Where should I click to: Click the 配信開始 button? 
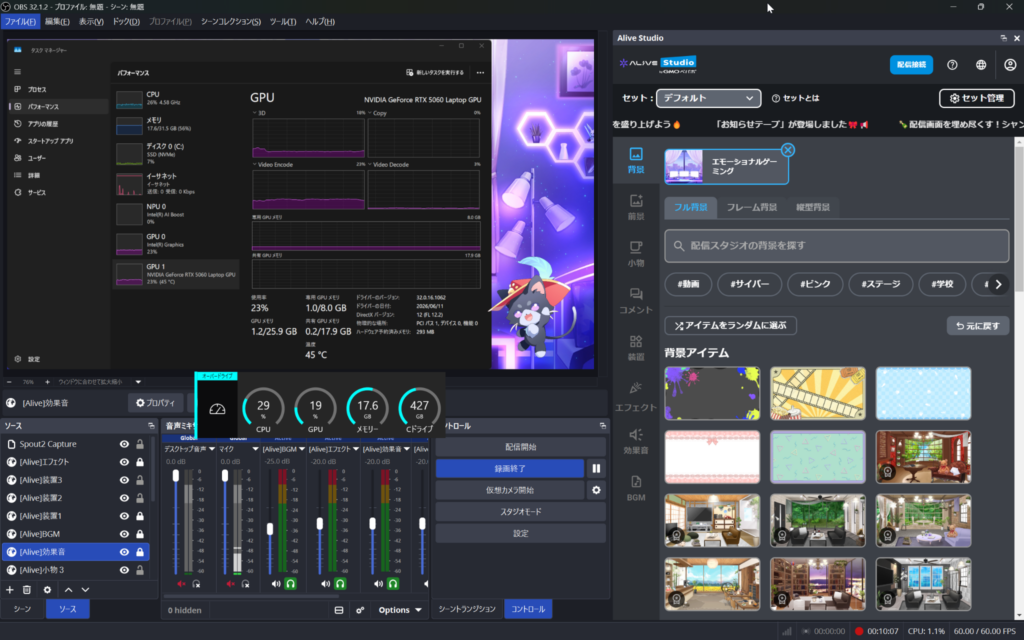click(x=520, y=447)
